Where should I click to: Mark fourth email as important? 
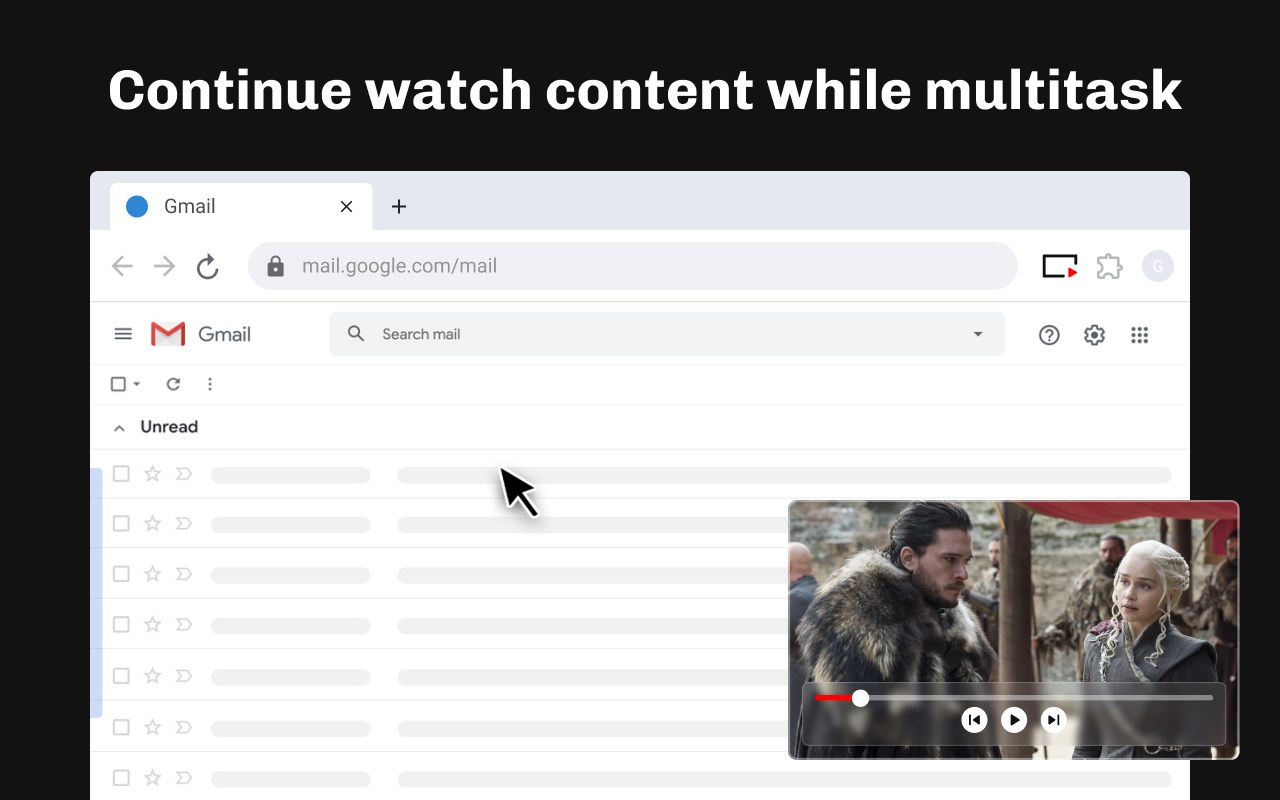(183, 625)
